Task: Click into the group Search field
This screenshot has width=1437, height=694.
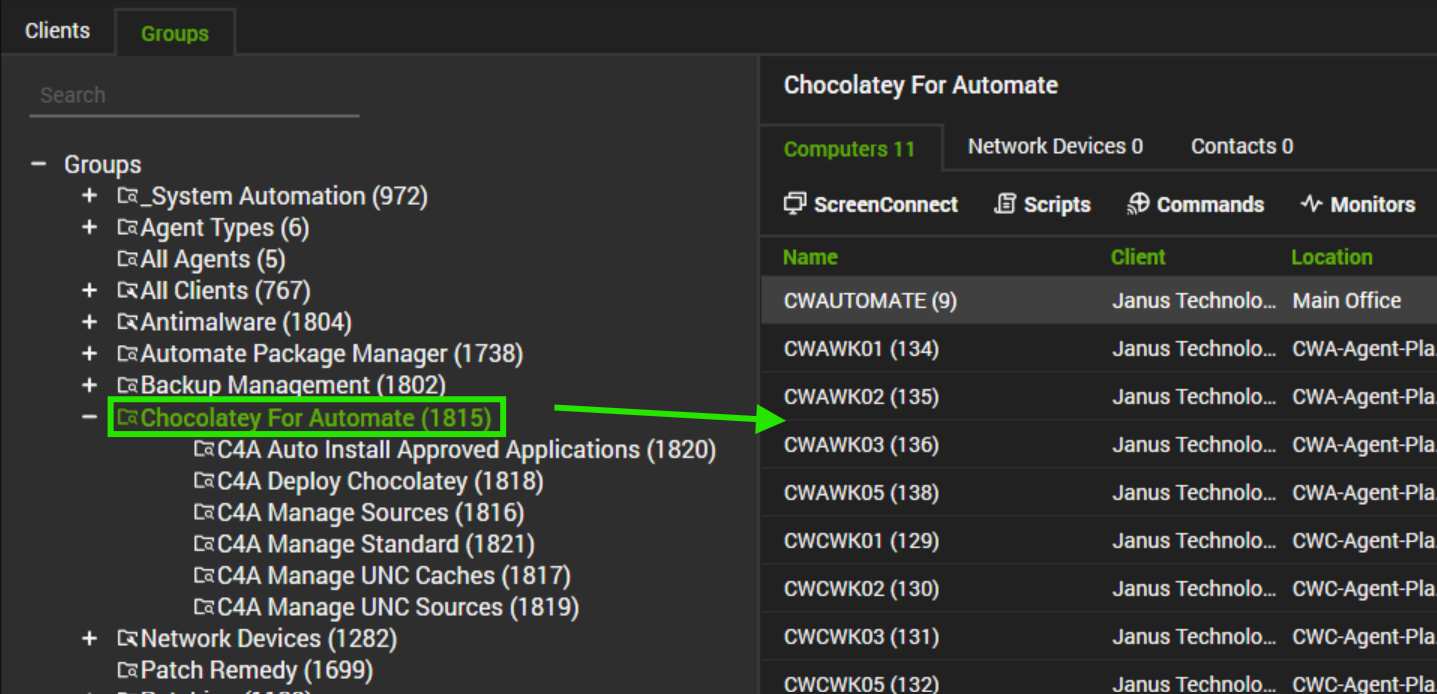Action: click(x=194, y=96)
